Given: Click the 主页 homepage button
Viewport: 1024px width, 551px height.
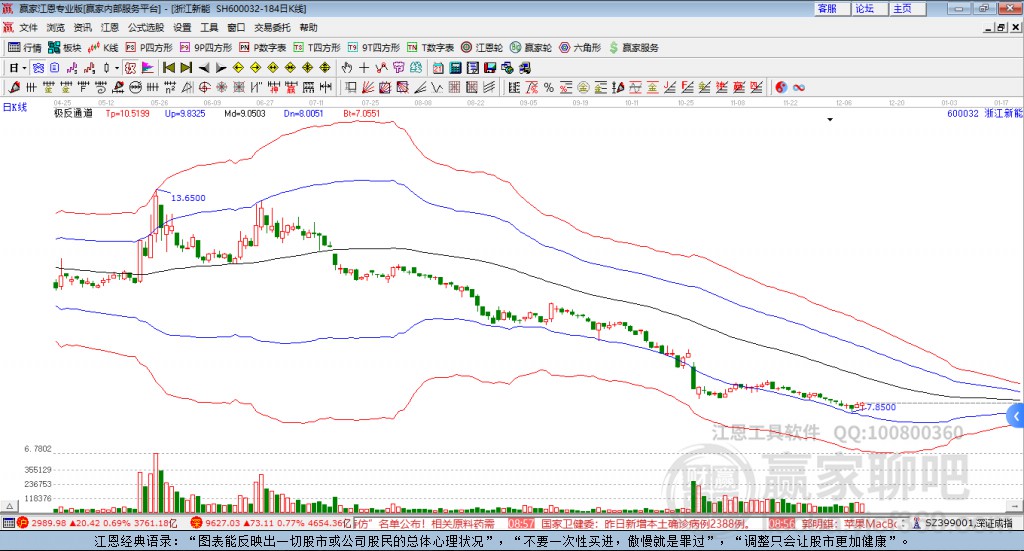Looking at the screenshot, I should pos(908,8).
